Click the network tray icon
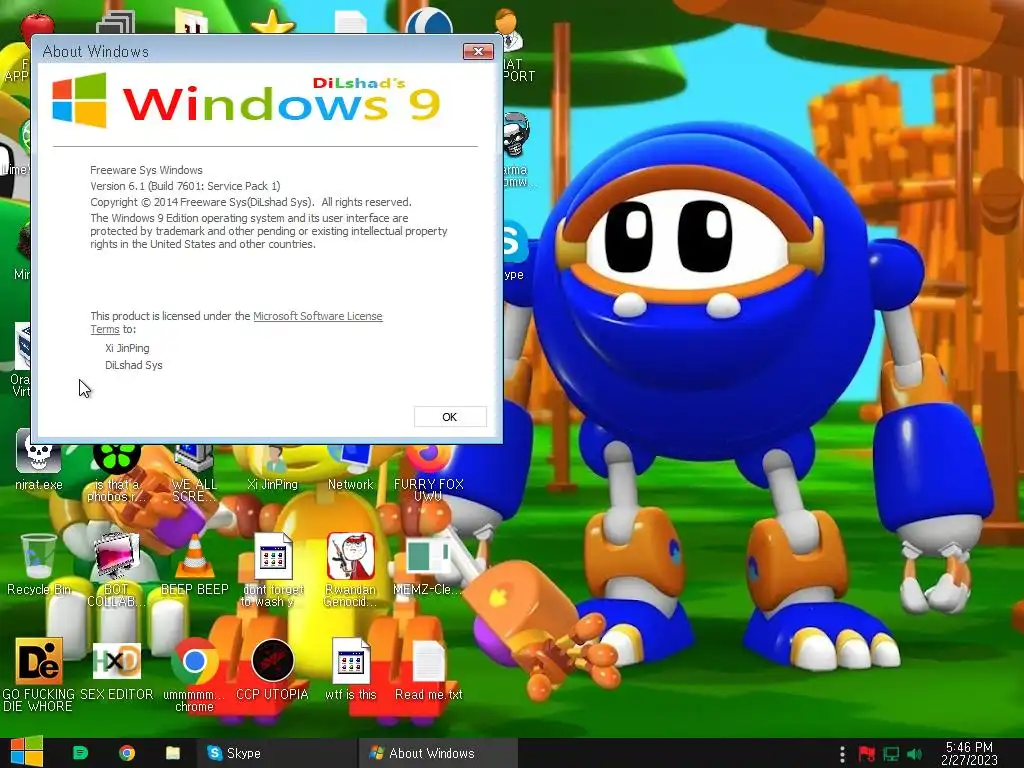Image resolution: width=1024 pixels, height=768 pixels. click(891, 754)
